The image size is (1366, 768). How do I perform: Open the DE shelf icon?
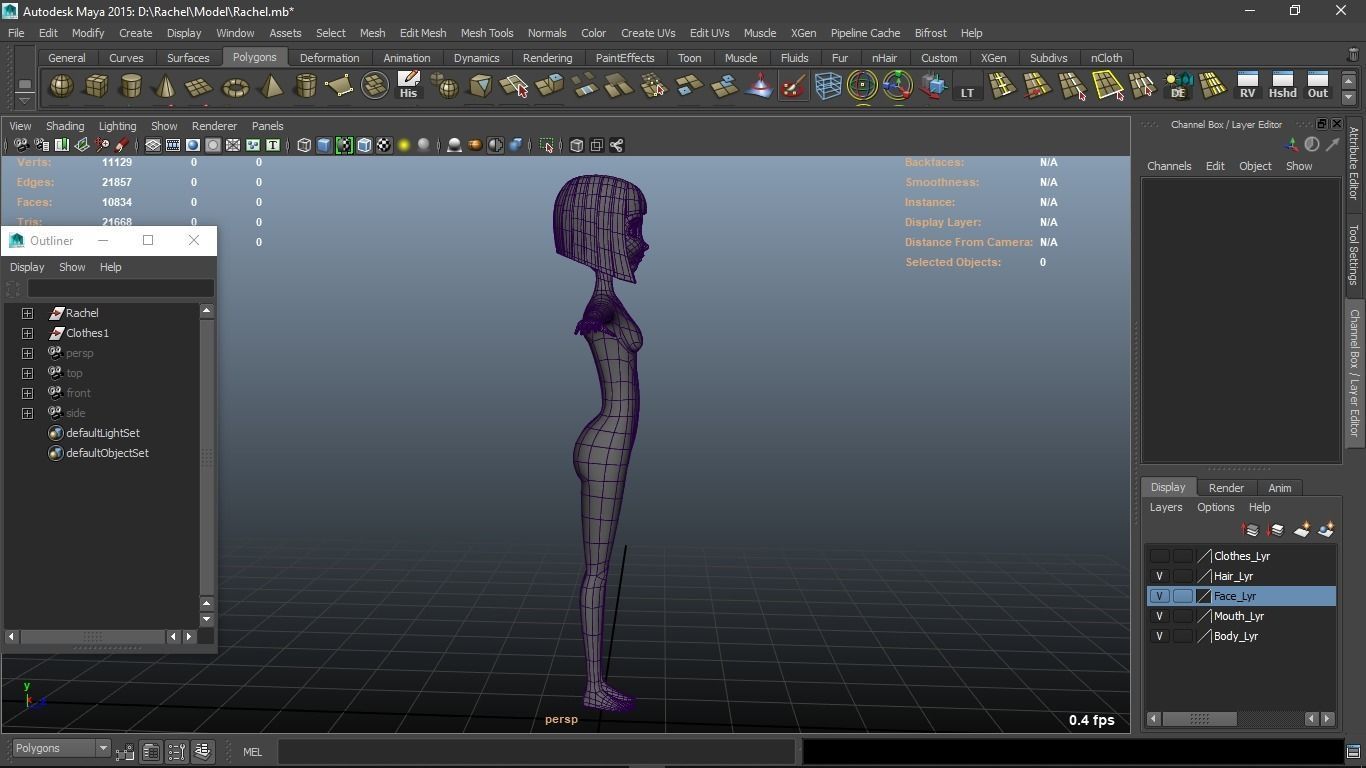(1178, 86)
